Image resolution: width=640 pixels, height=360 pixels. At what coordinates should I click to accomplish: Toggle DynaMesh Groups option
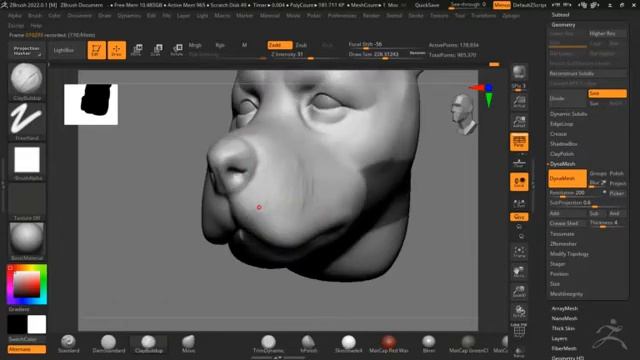tap(598, 173)
